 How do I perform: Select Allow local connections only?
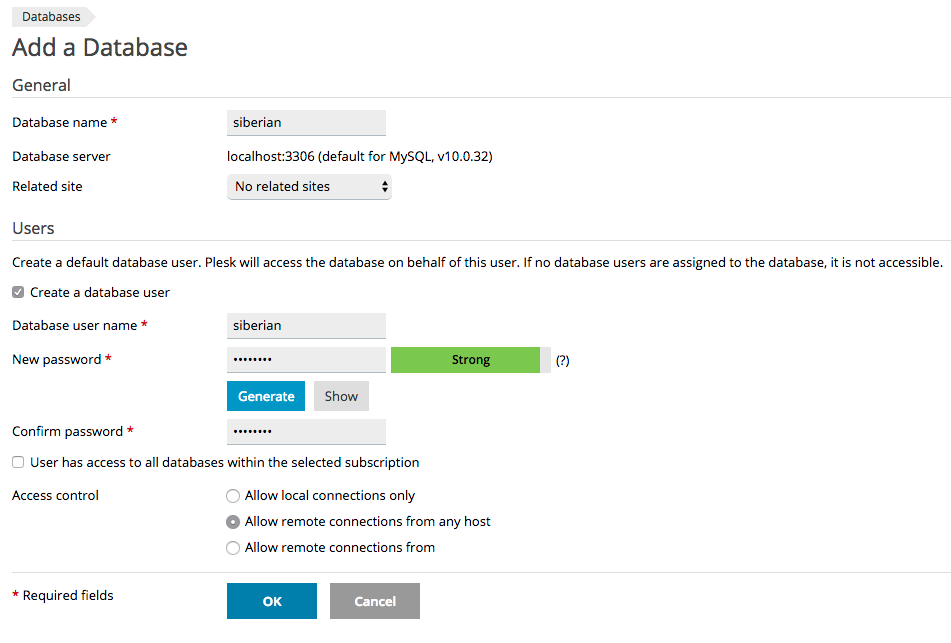coord(233,496)
